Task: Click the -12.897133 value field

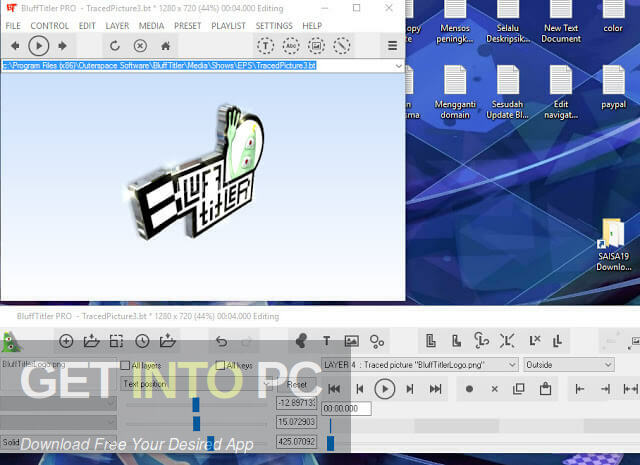Action: [x=297, y=403]
